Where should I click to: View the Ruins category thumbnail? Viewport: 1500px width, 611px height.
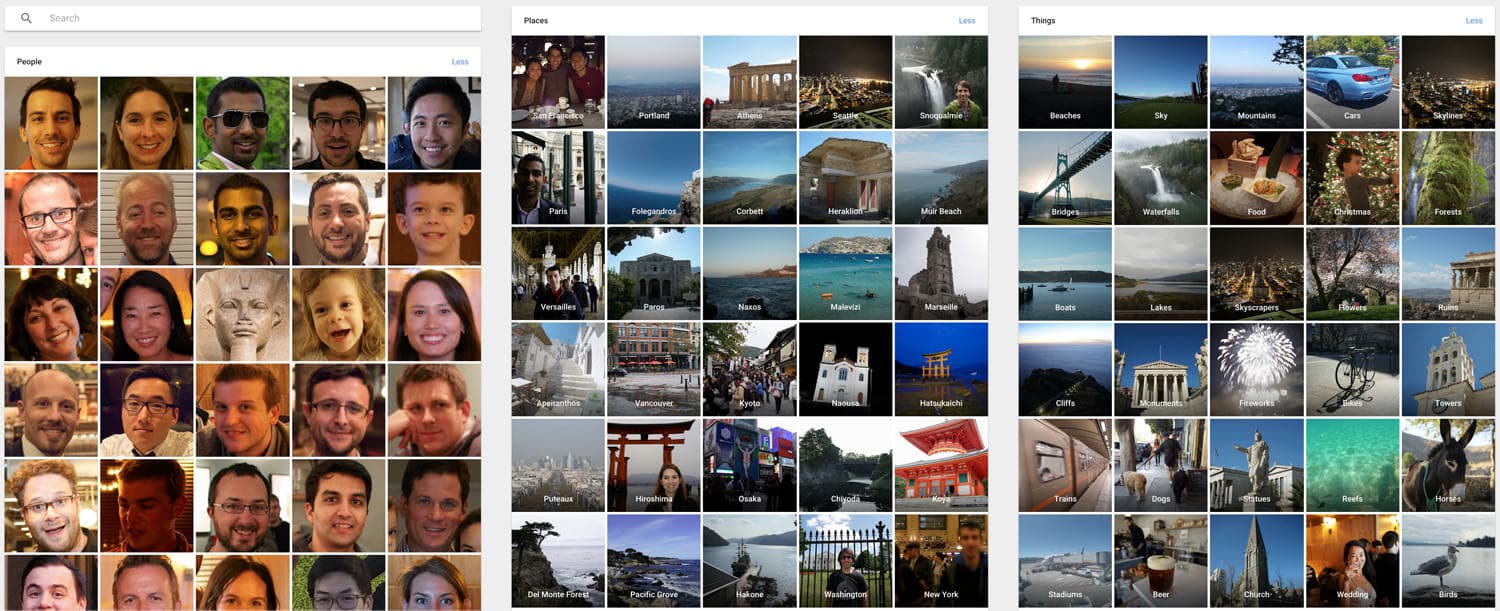tap(1448, 274)
